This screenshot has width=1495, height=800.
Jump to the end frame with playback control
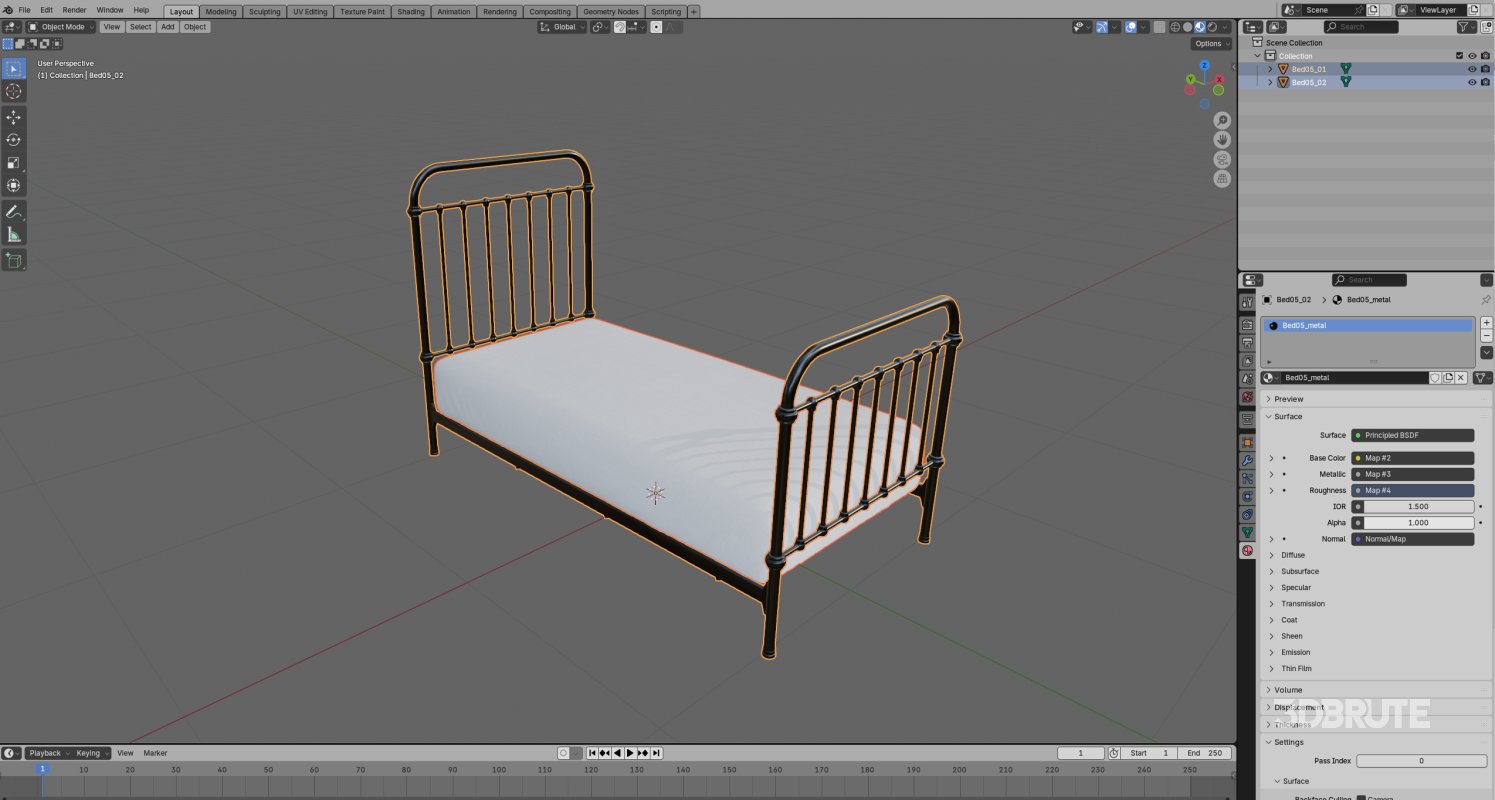pos(658,753)
